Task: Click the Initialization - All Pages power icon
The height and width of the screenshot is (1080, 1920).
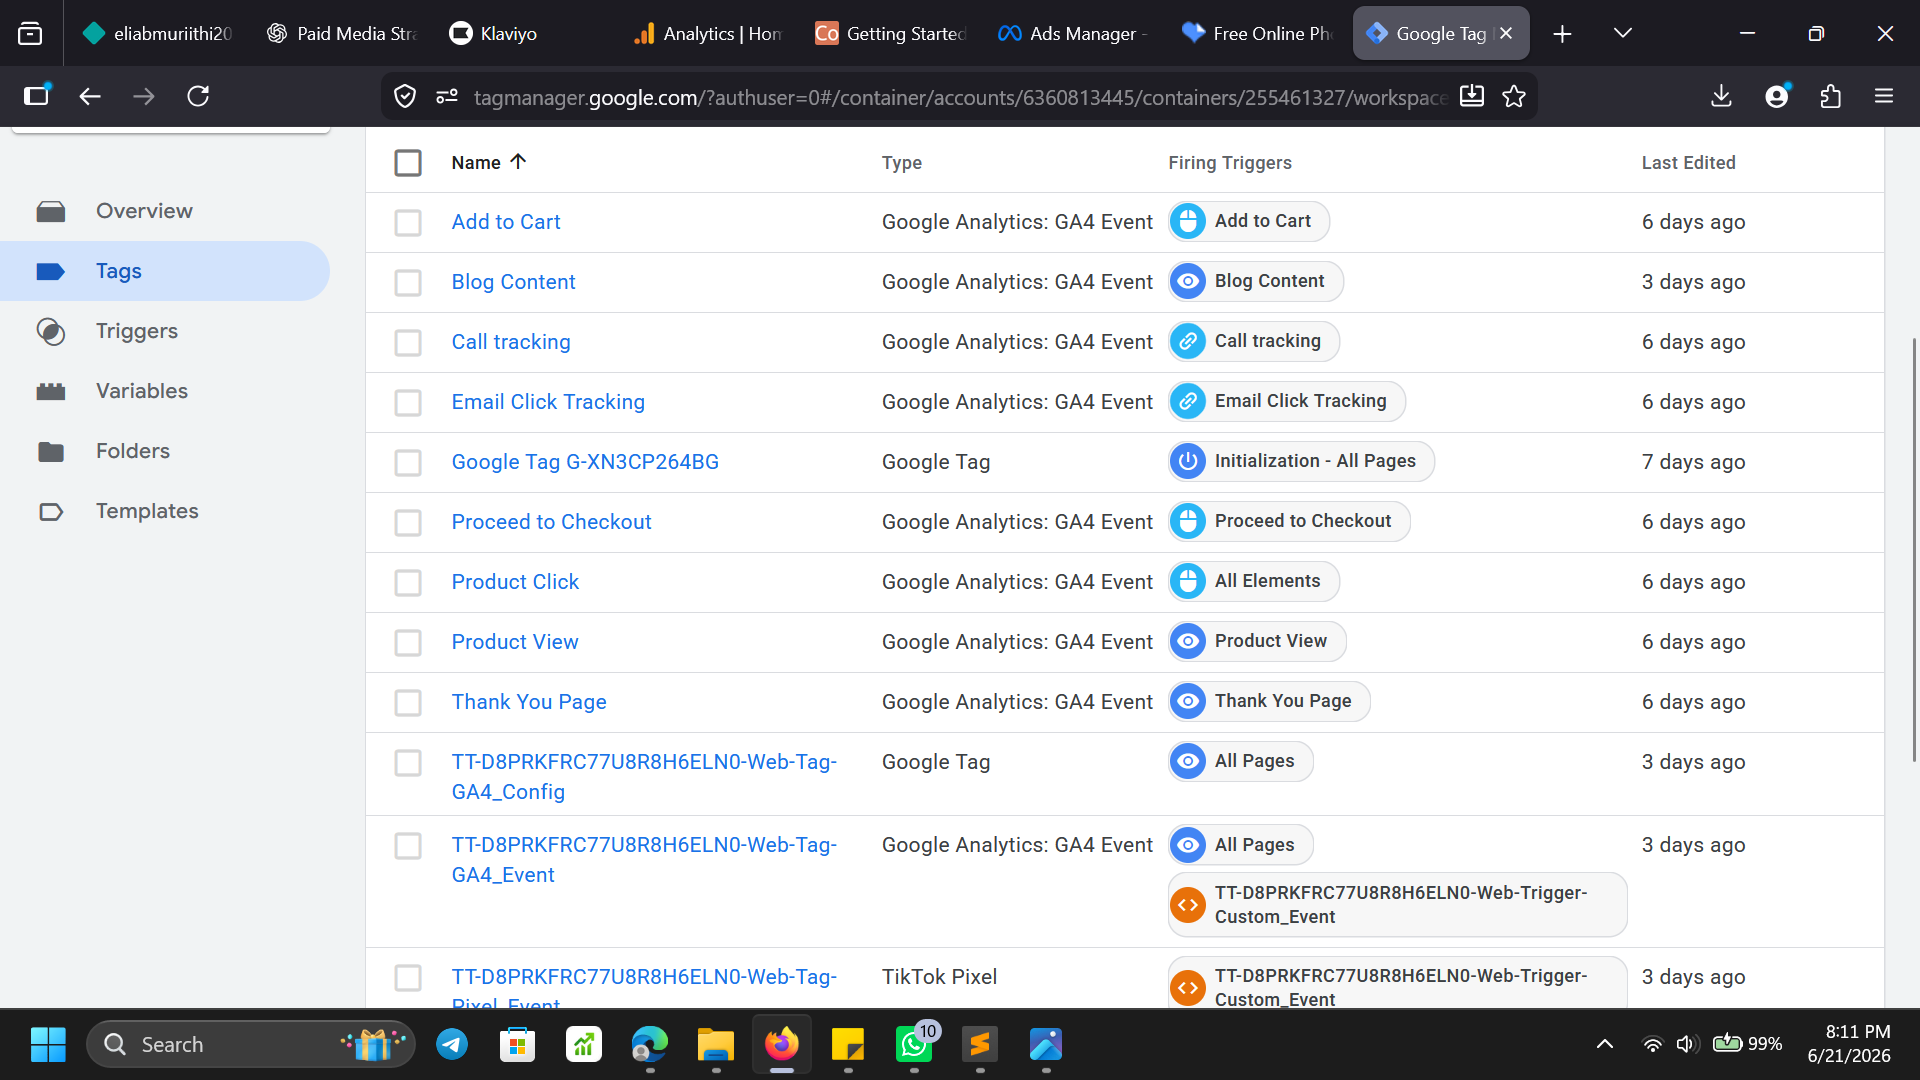Action: pyautogui.click(x=1188, y=461)
